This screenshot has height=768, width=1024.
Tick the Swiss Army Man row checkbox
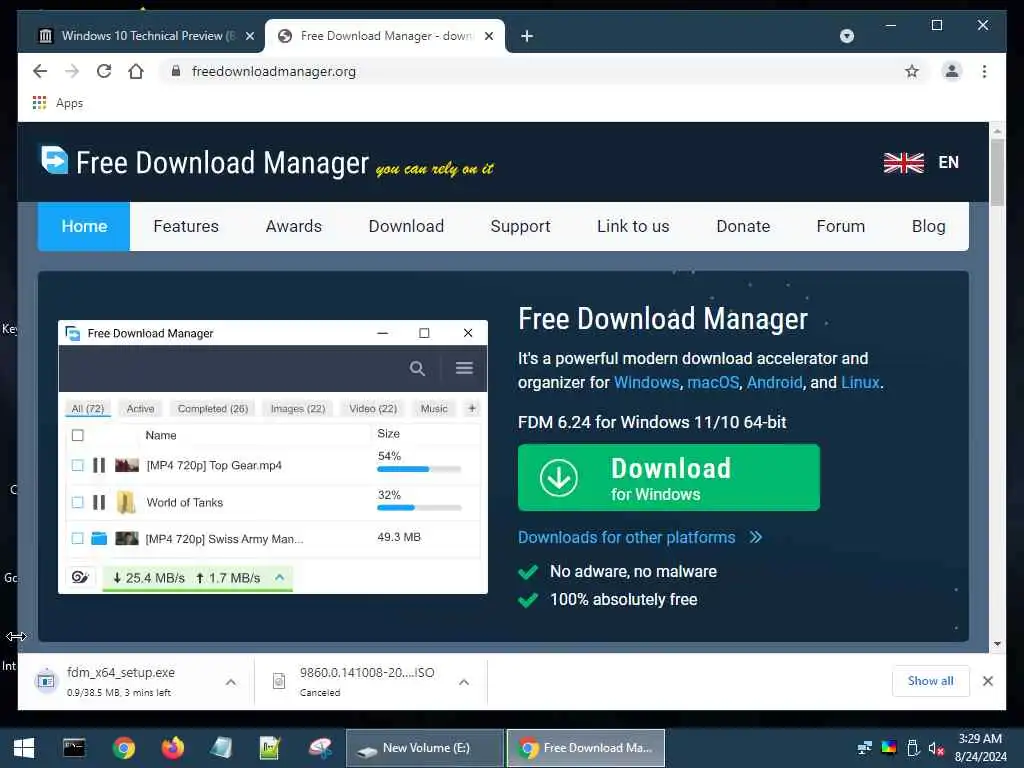click(x=78, y=538)
